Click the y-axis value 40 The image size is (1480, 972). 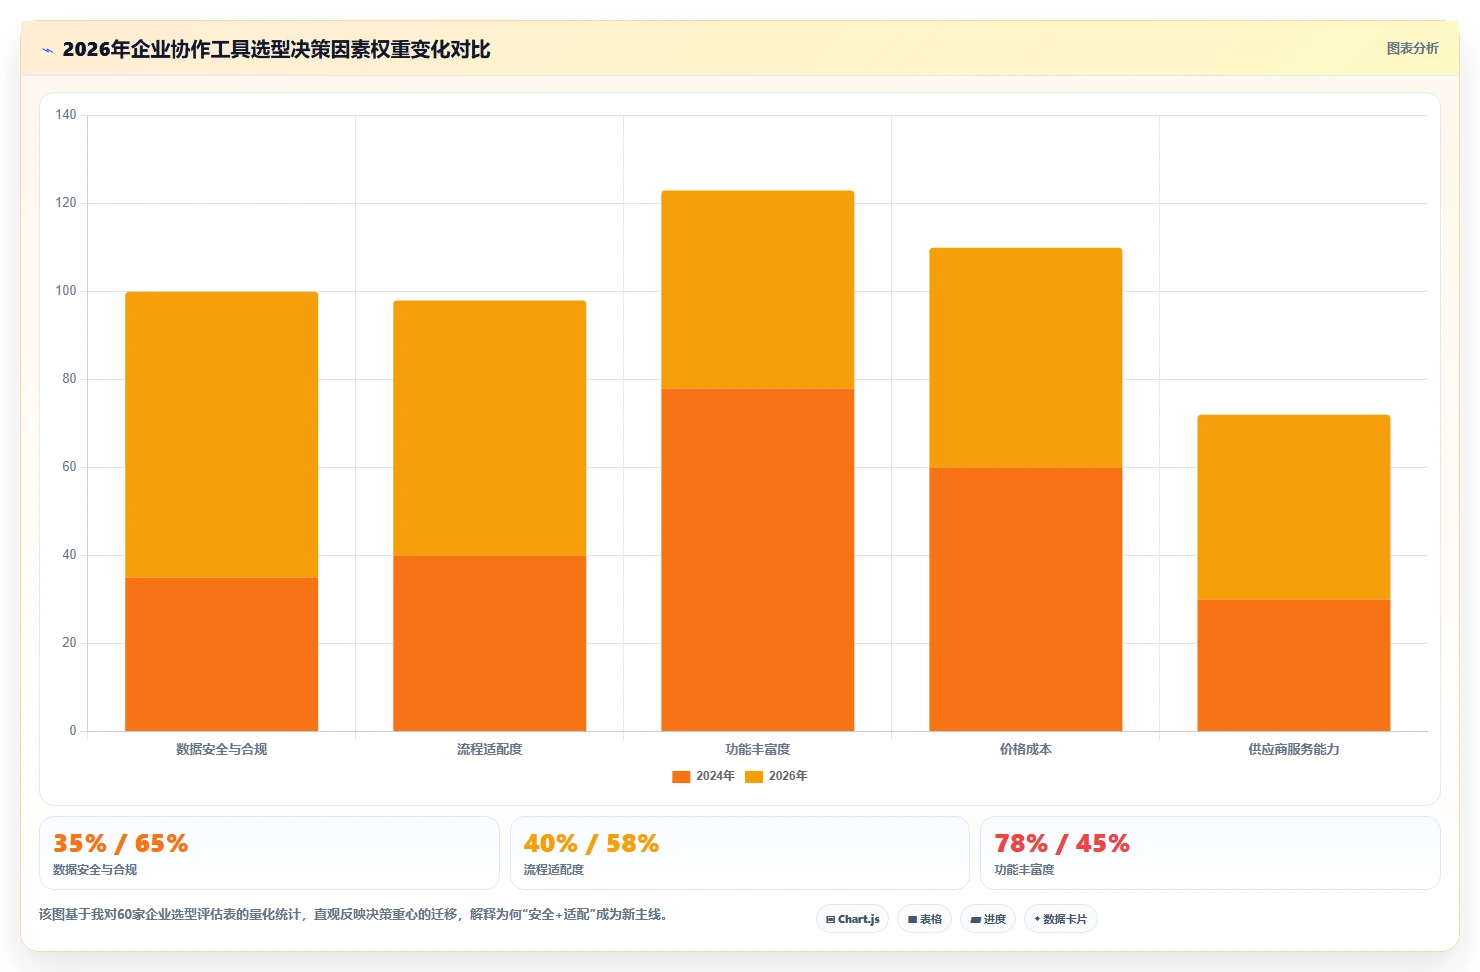[69, 555]
